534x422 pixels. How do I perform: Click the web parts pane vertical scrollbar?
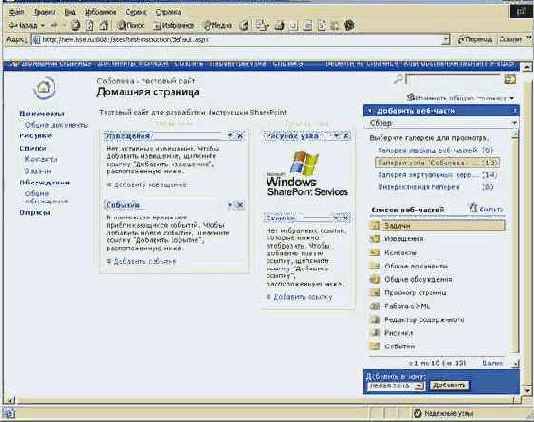click(516, 242)
